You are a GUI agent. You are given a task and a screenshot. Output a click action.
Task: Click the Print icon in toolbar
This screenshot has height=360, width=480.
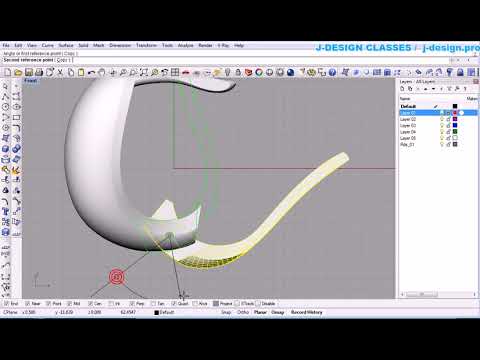coord(39,72)
